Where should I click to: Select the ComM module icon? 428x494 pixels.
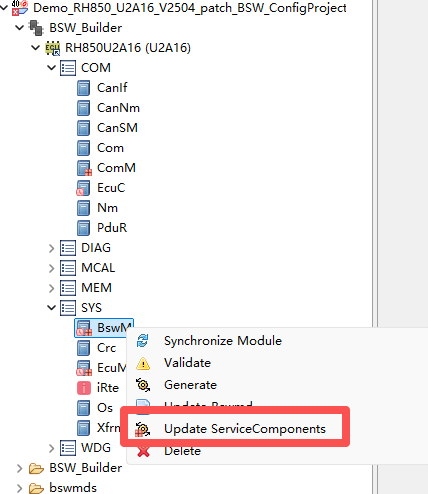(x=84, y=168)
